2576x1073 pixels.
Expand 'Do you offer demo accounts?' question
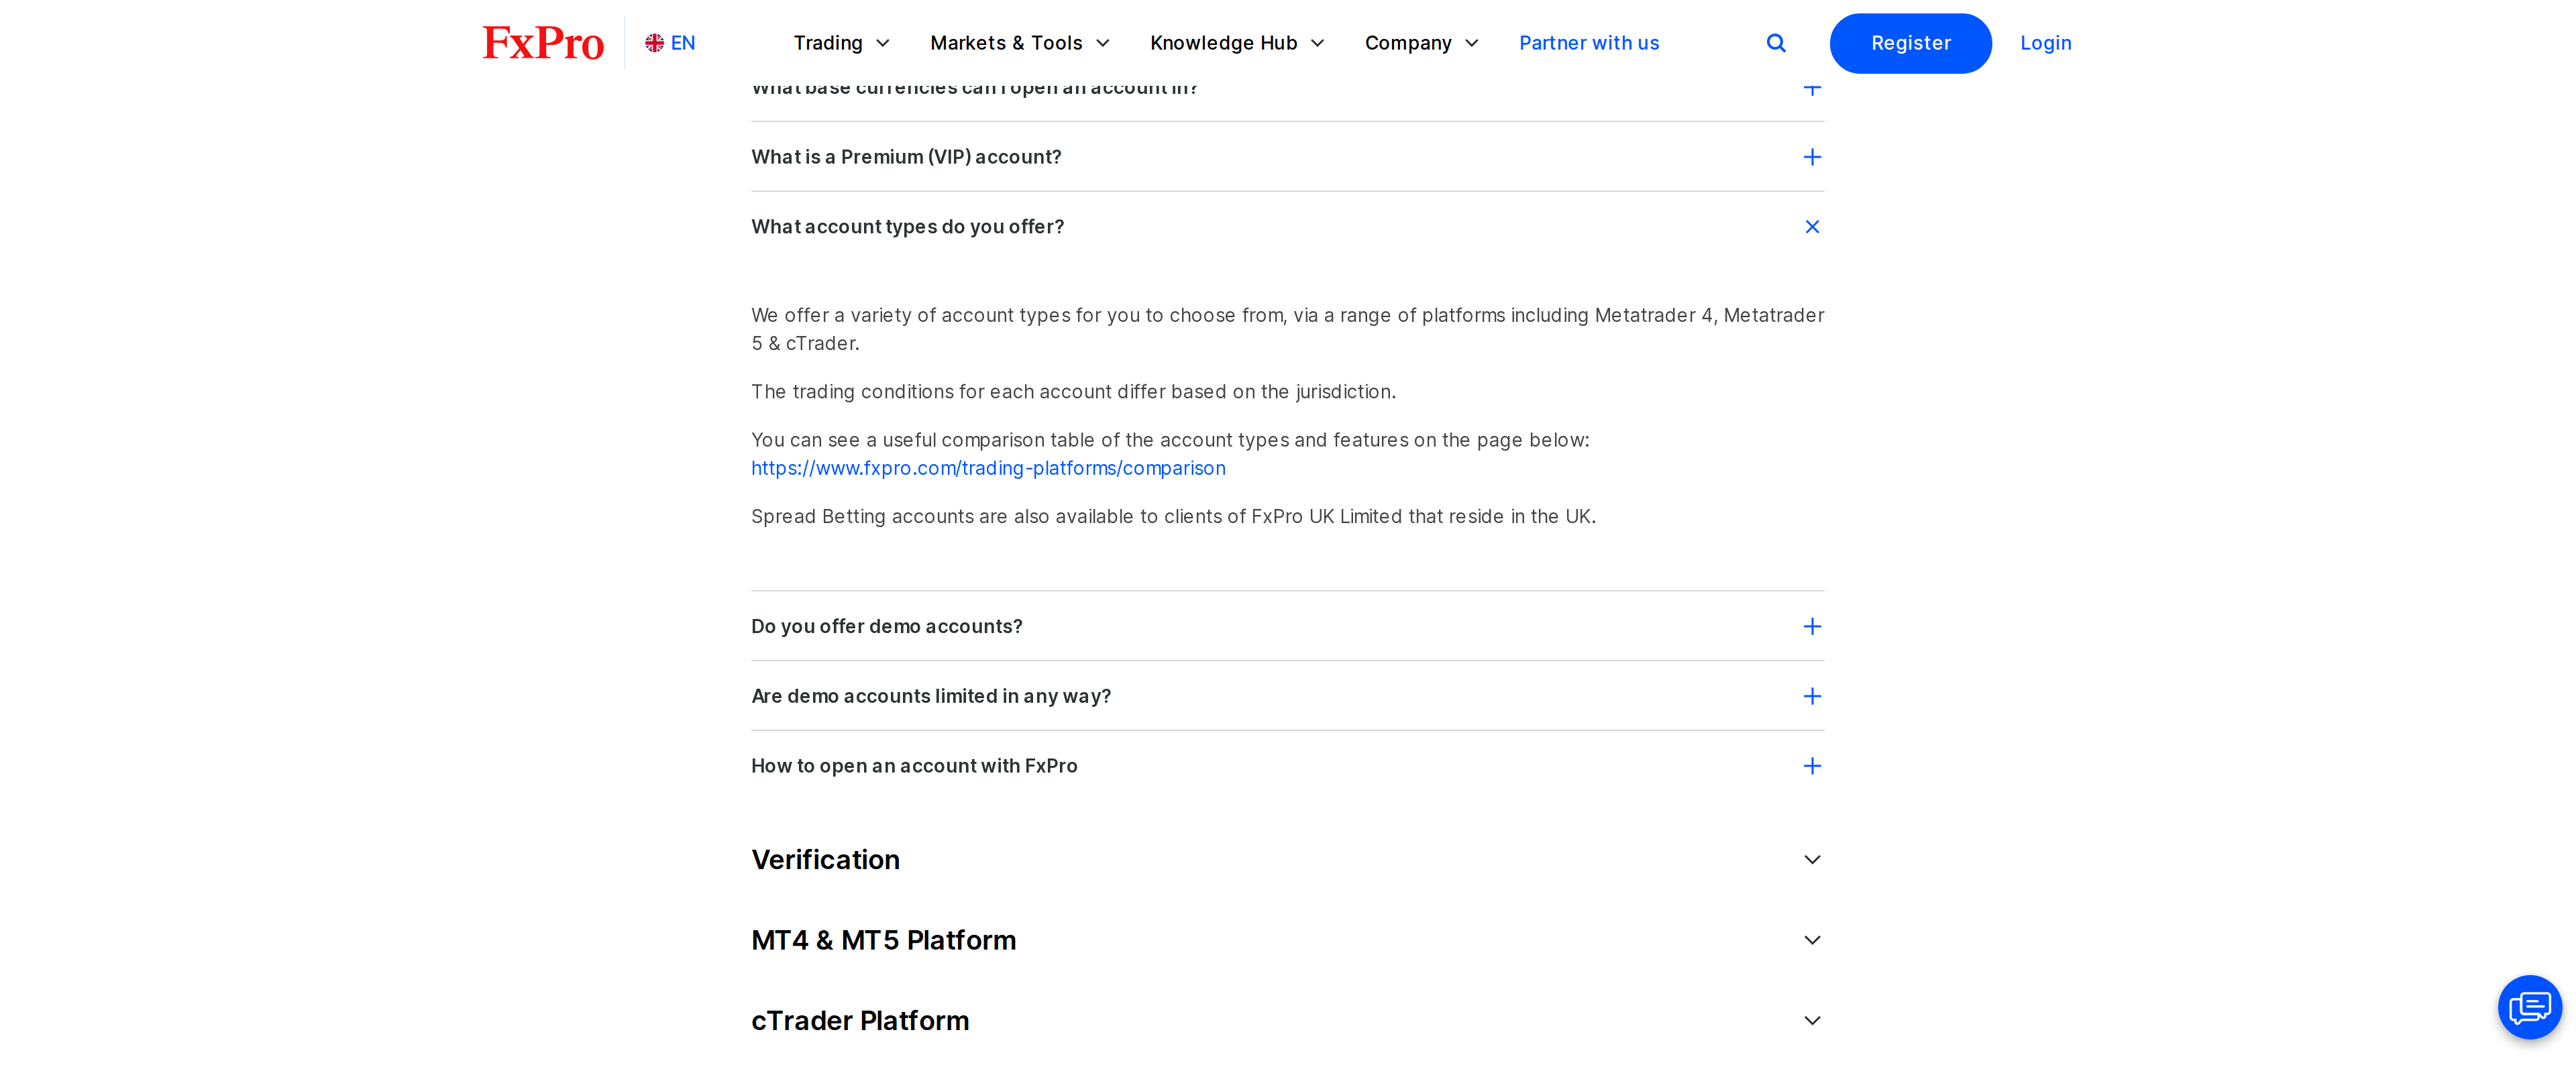(x=1812, y=626)
